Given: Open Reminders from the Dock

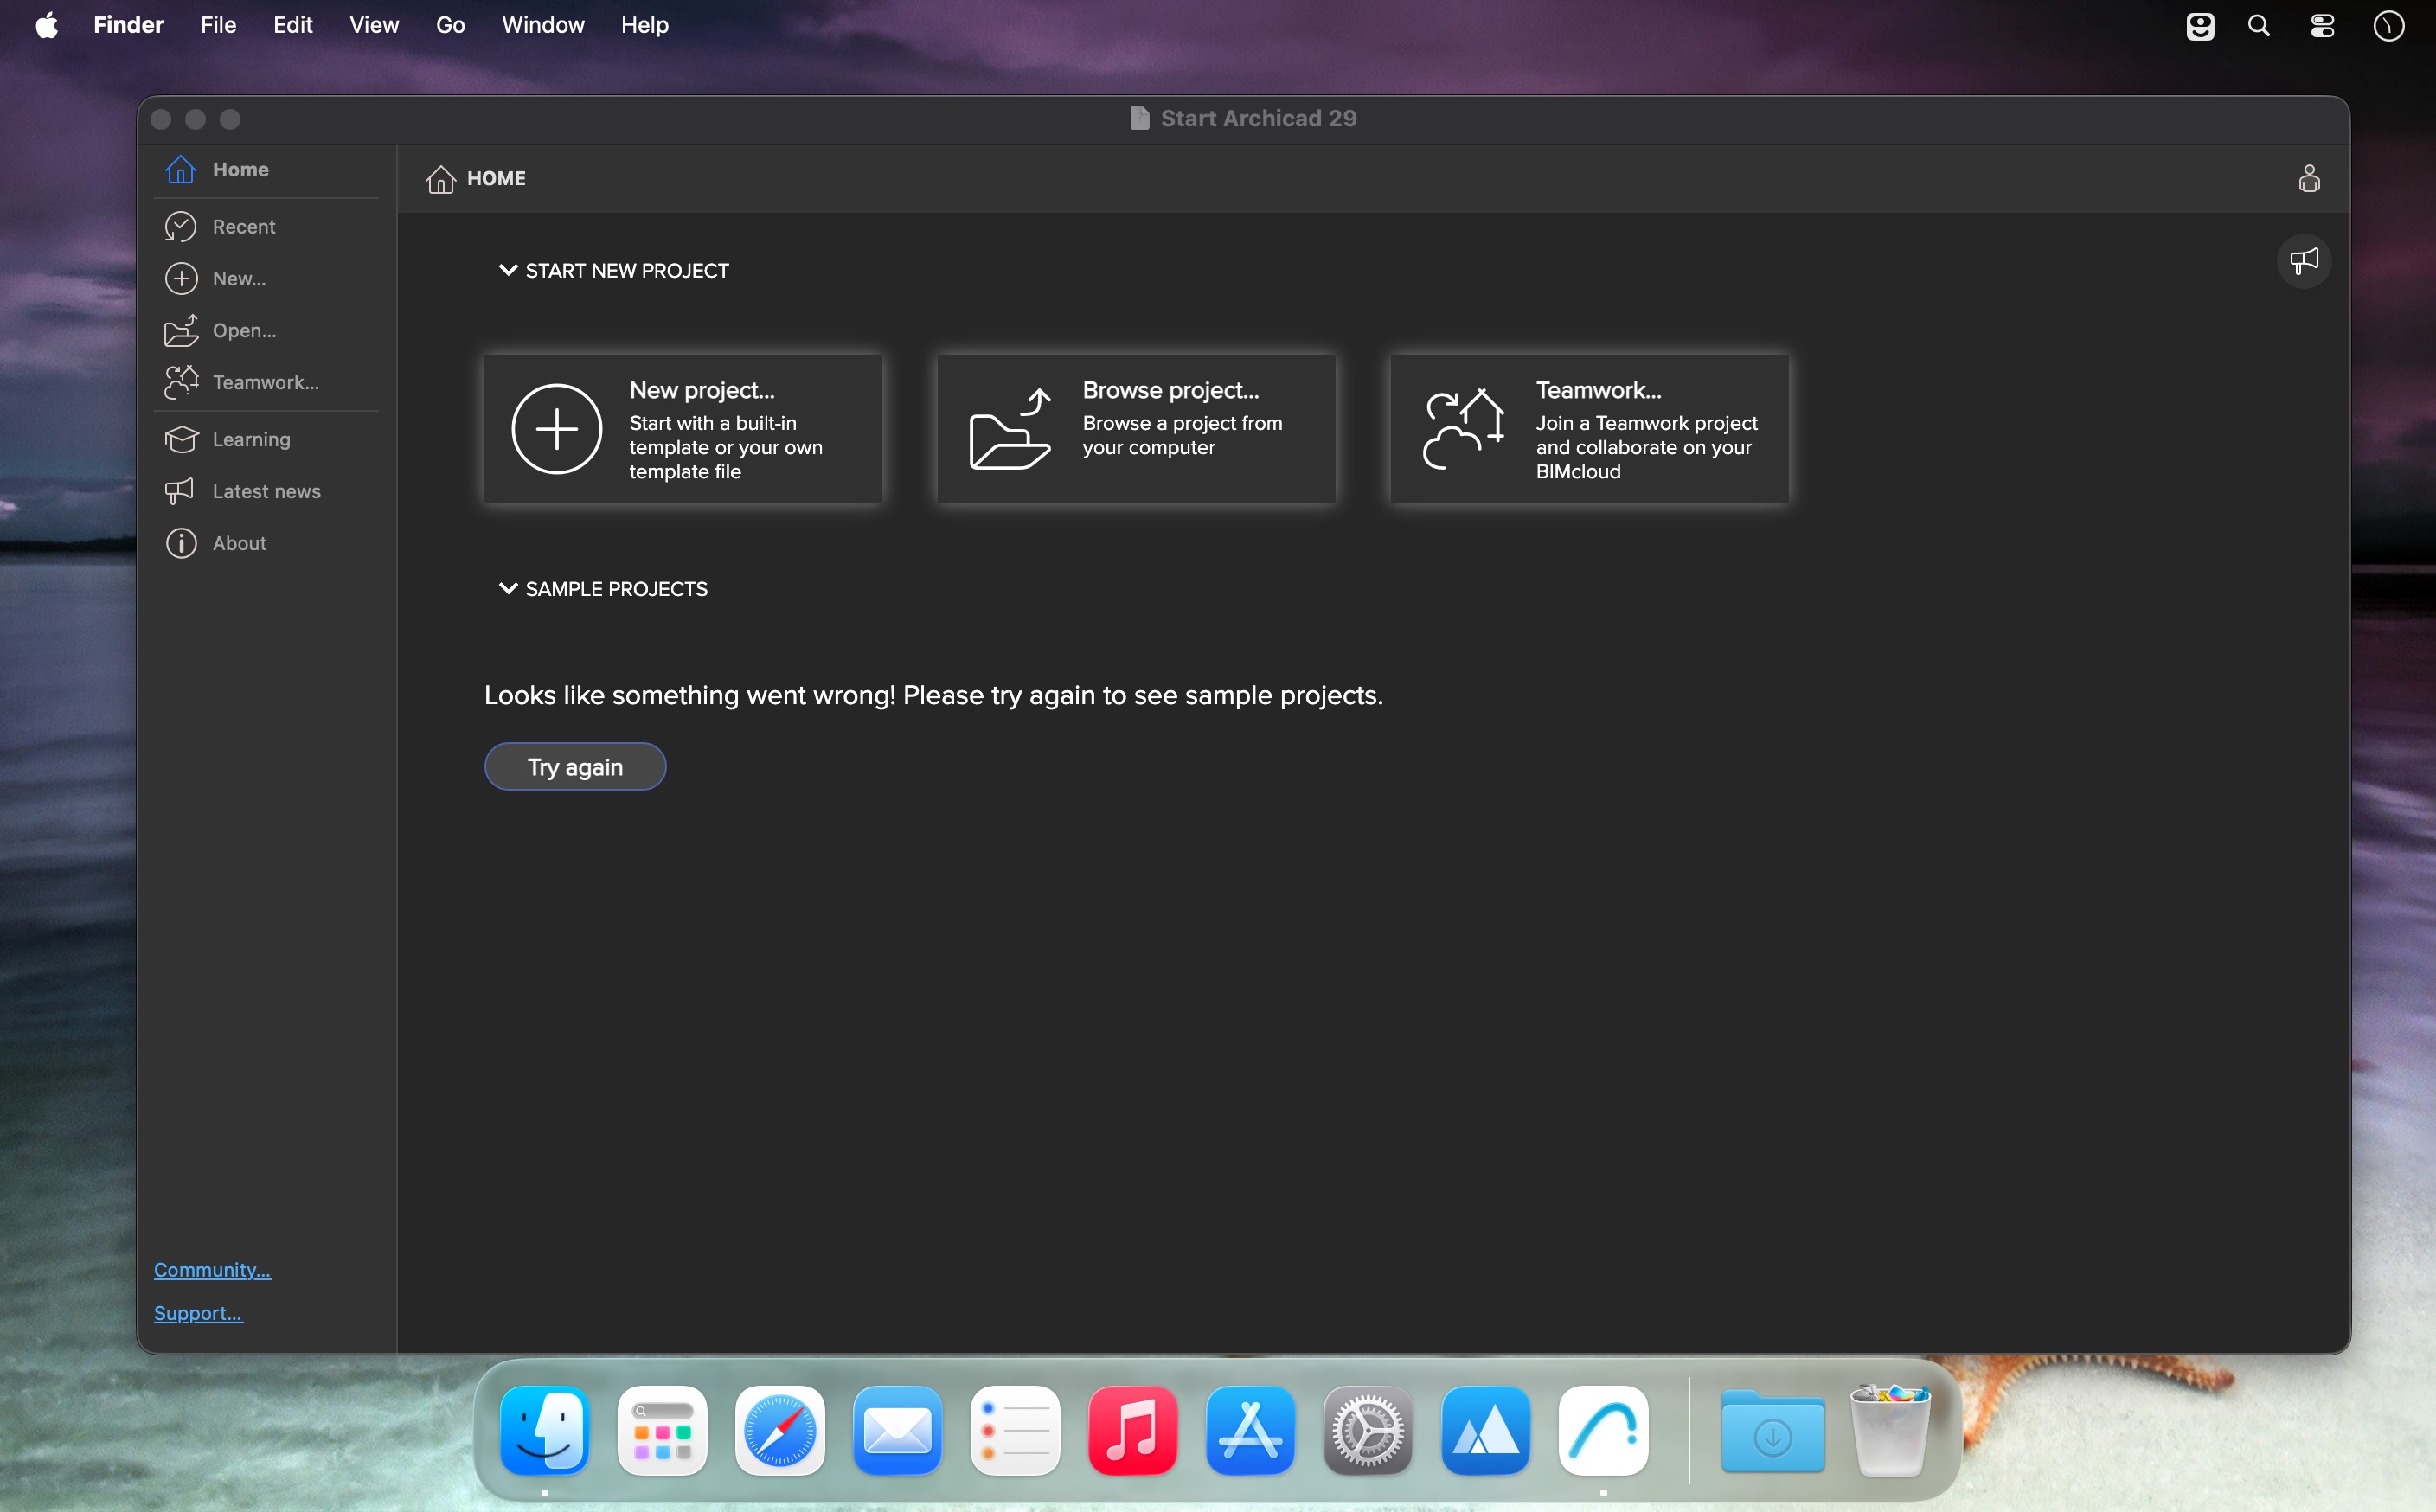Looking at the screenshot, I should [1015, 1431].
